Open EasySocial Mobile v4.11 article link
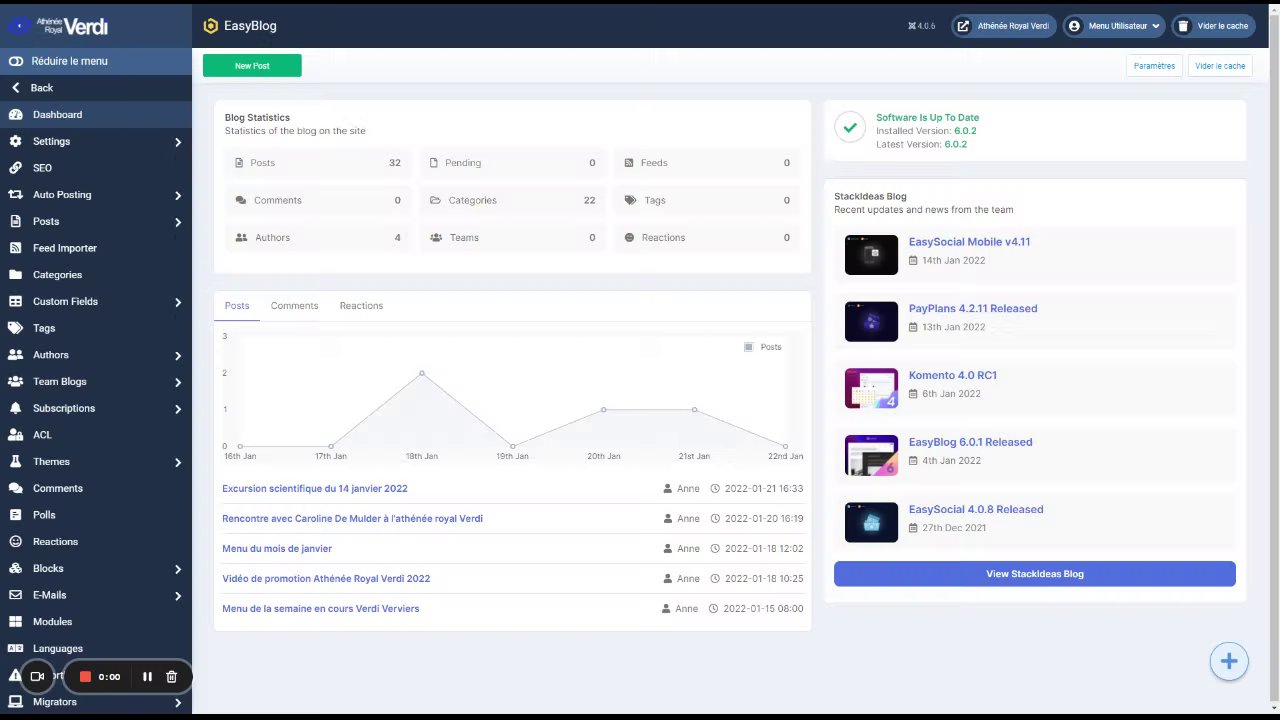This screenshot has width=1280, height=720. pos(969,242)
